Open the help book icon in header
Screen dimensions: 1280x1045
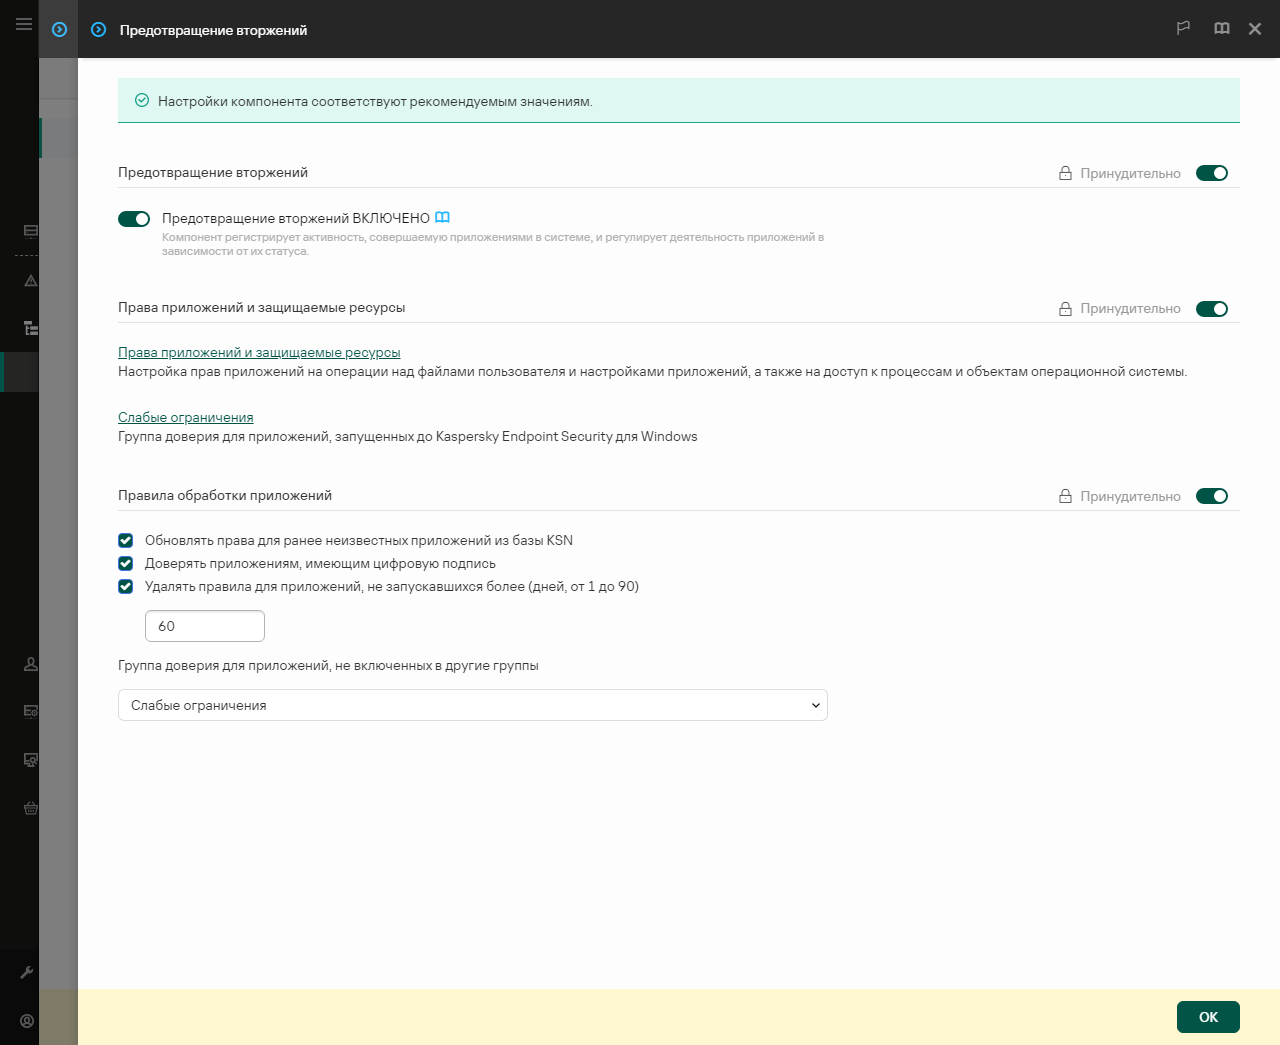[1221, 29]
